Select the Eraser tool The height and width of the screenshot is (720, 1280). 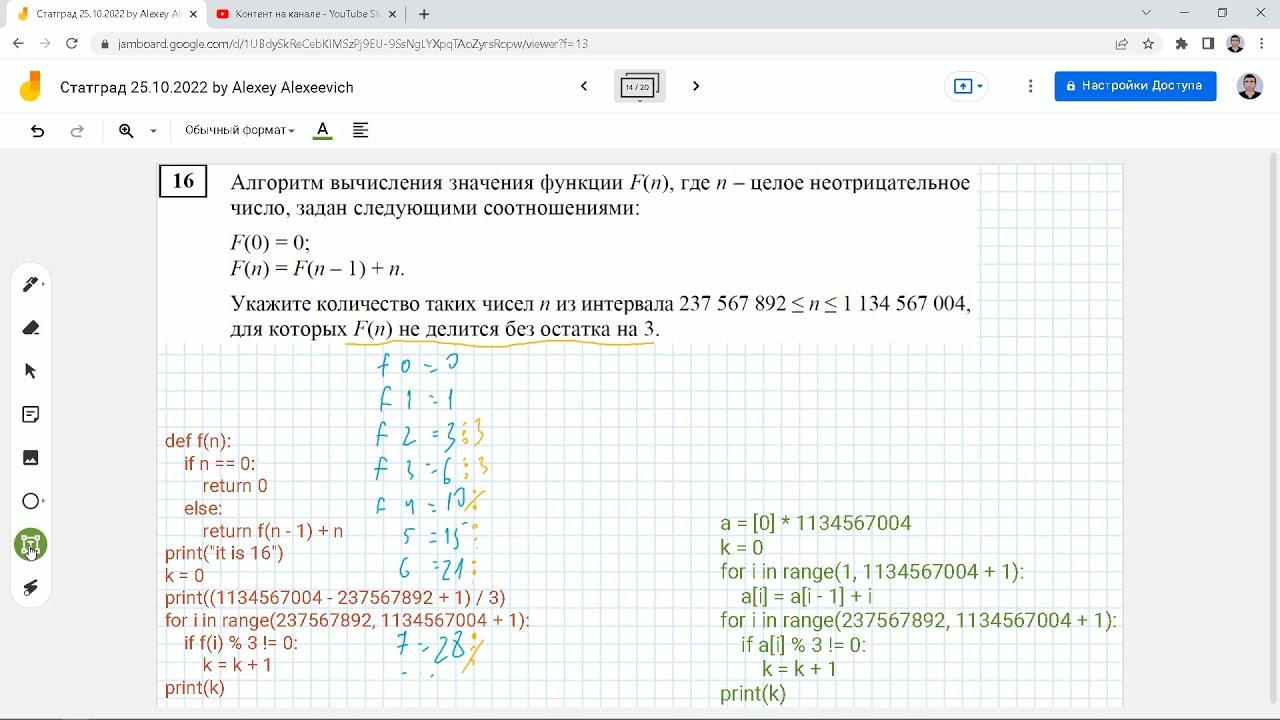click(31, 328)
